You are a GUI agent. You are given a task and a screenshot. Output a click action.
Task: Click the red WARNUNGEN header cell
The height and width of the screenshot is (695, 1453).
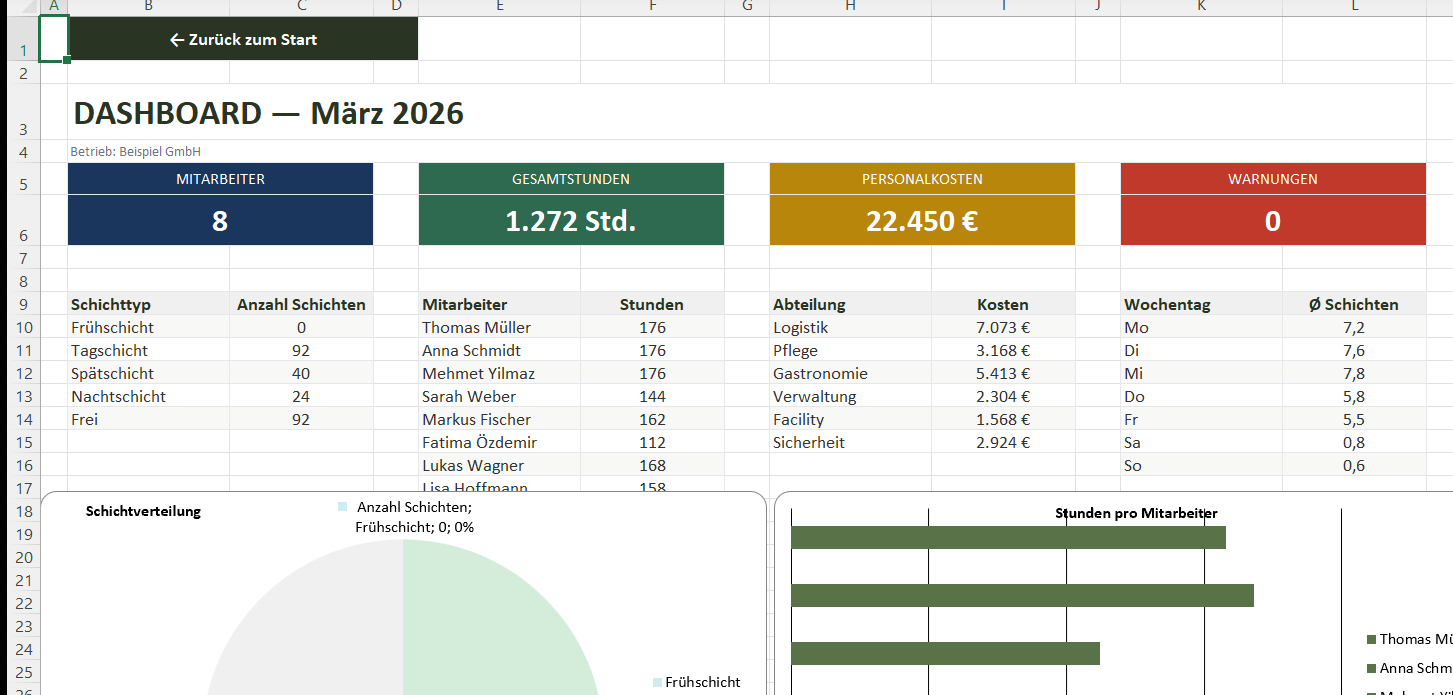[1272, 179]
